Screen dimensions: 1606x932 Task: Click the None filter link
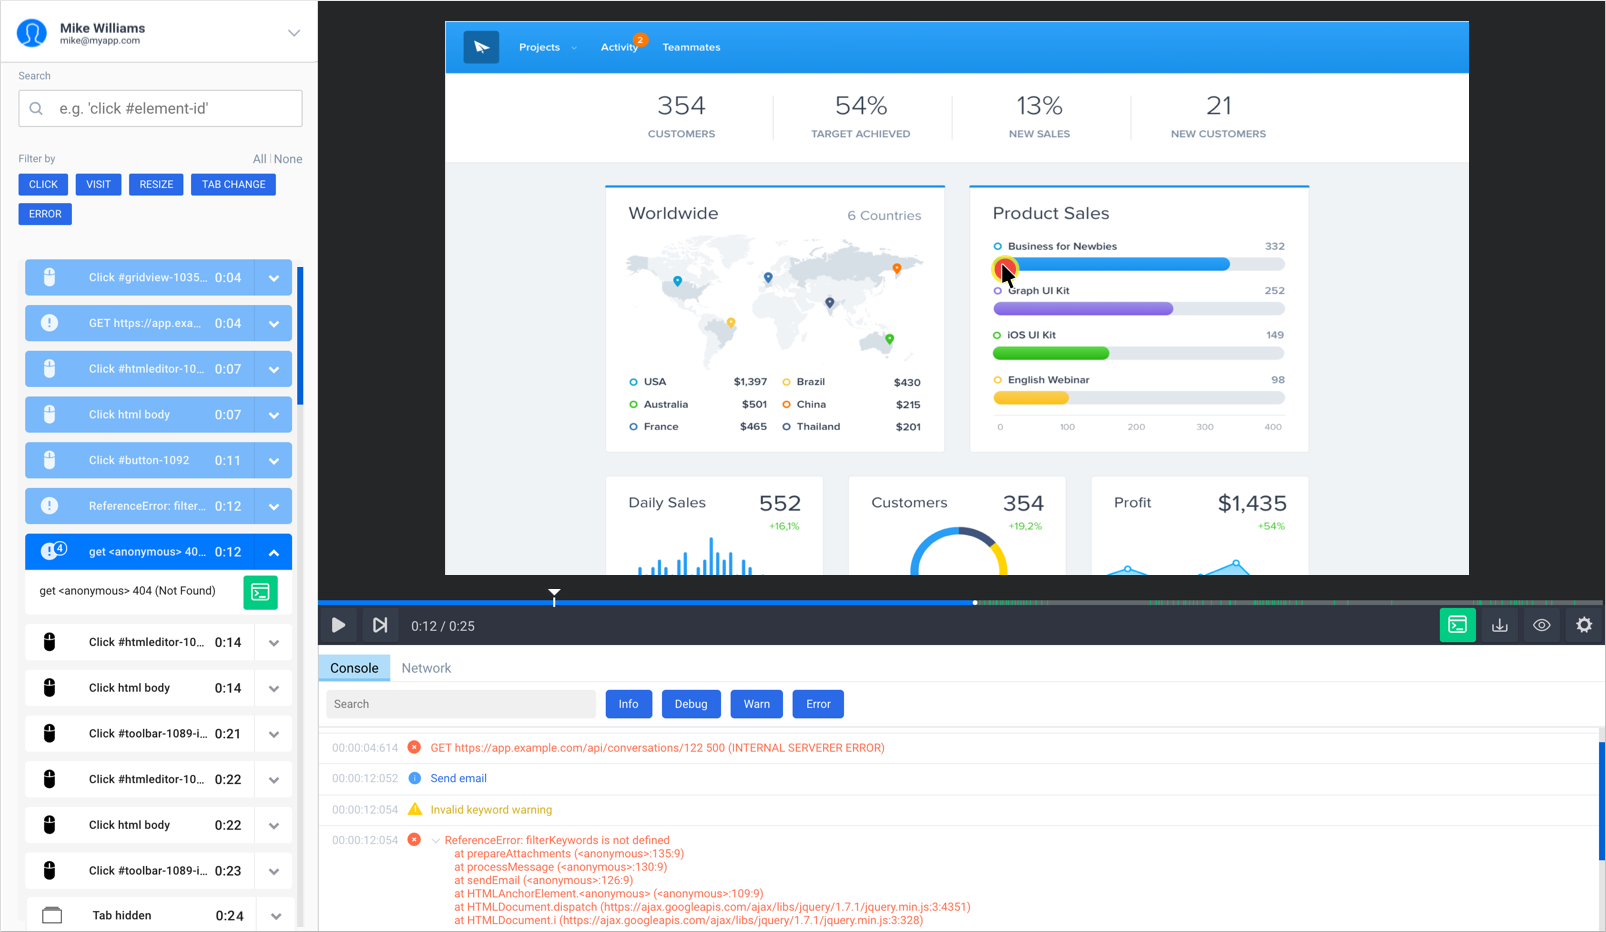288,159
